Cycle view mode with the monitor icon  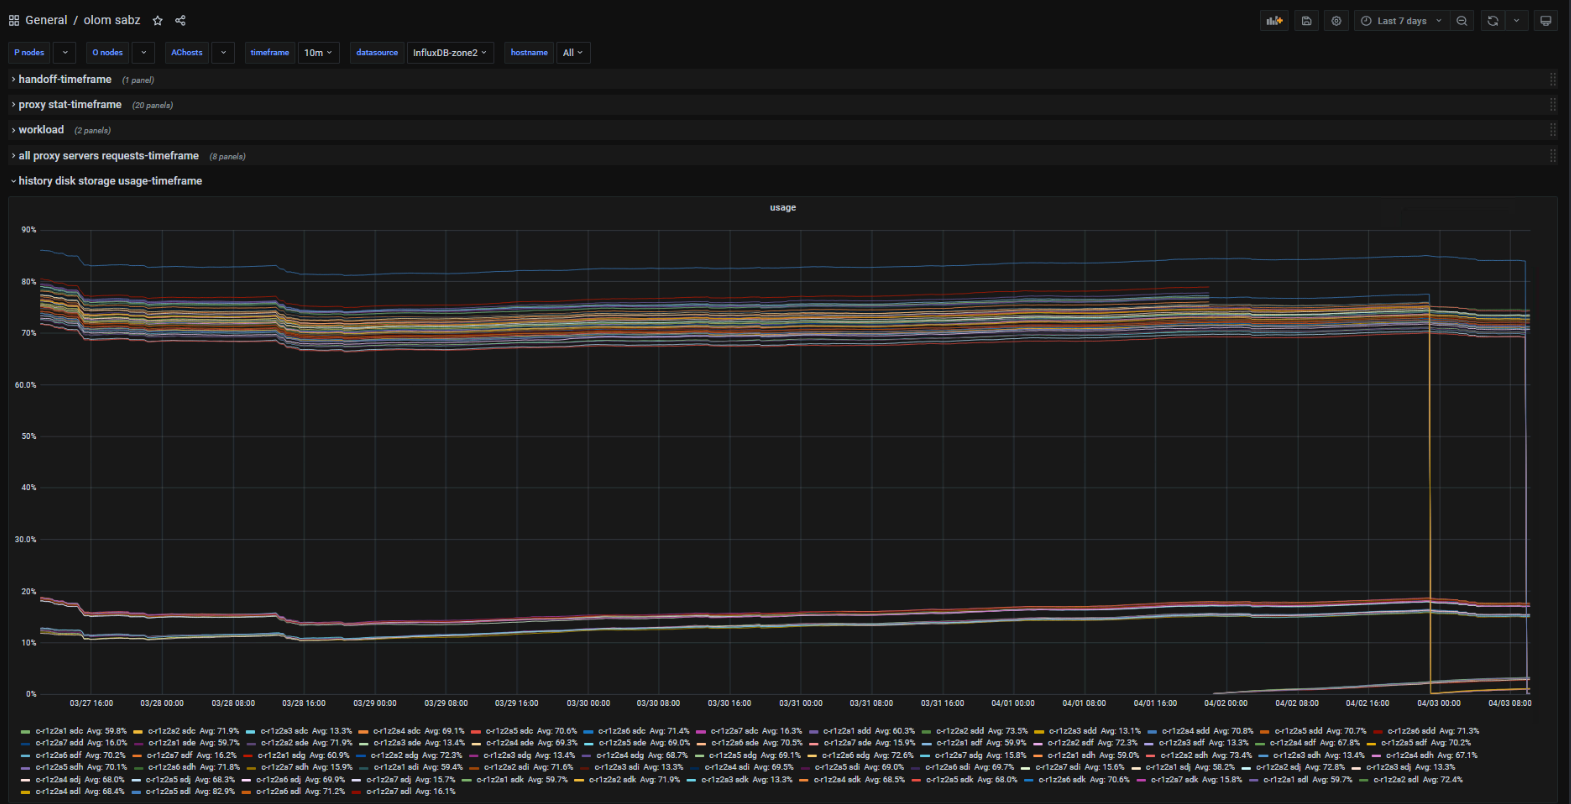(1545, 21)
